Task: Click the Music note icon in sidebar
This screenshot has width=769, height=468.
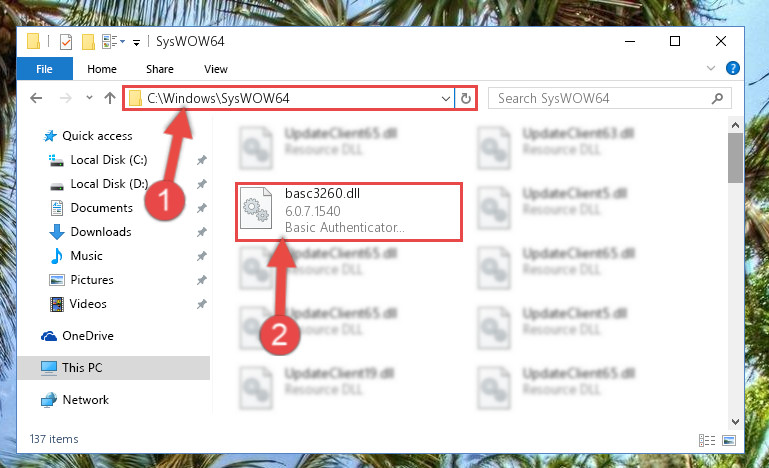Action: coord(57,256)
